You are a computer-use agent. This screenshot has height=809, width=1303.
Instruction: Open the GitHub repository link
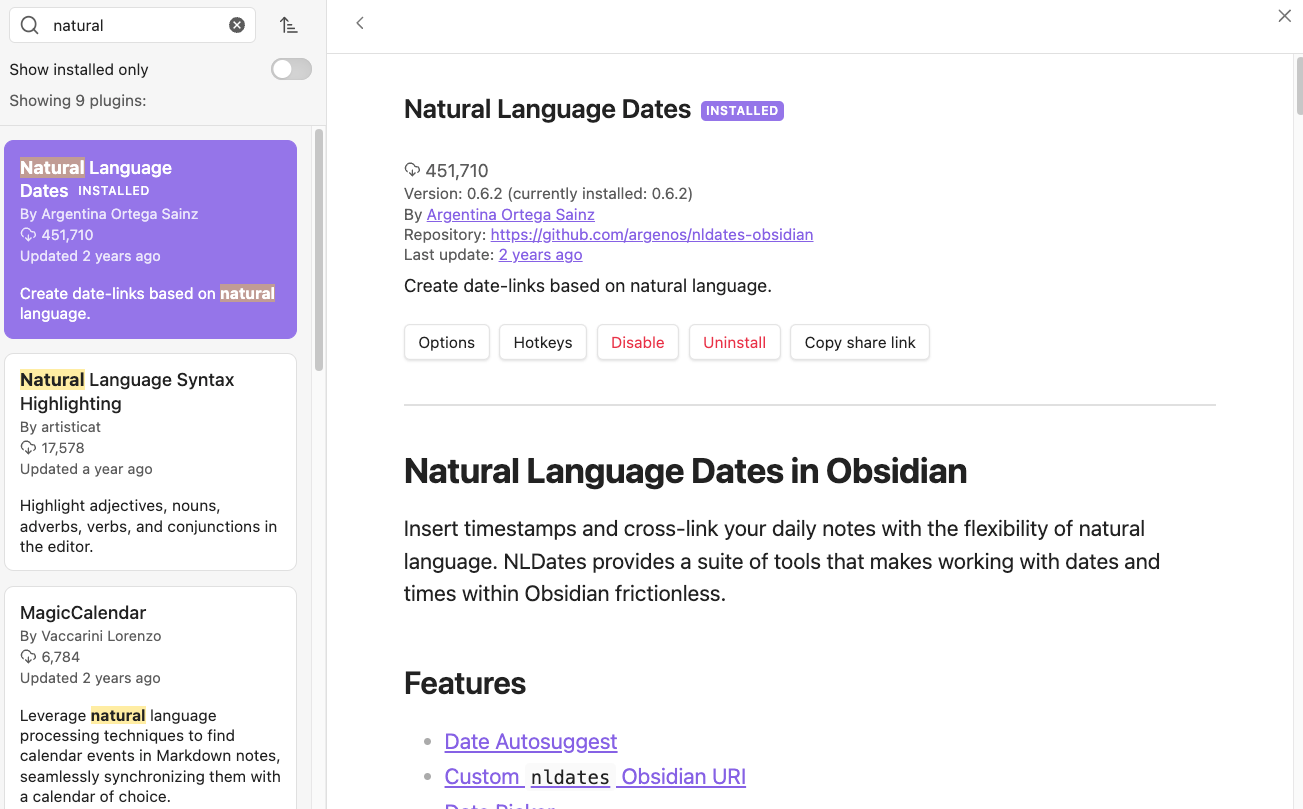coord(651,234)
